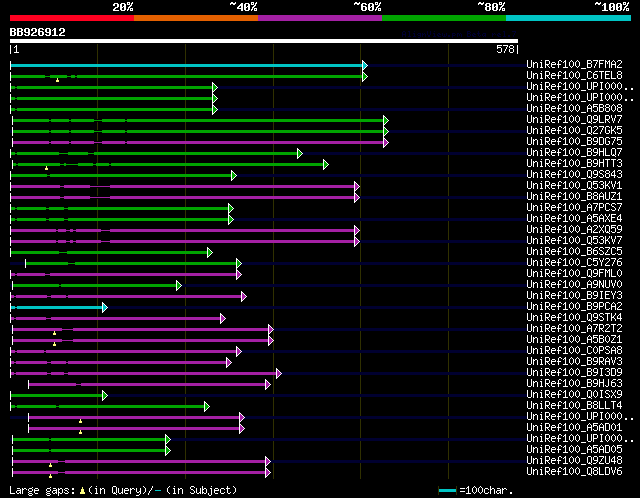Viewport: 640px width, 498px height.
Task: Click the arrowhead at the end of the A5B808 bar
Action: click(x=215, y=109)
